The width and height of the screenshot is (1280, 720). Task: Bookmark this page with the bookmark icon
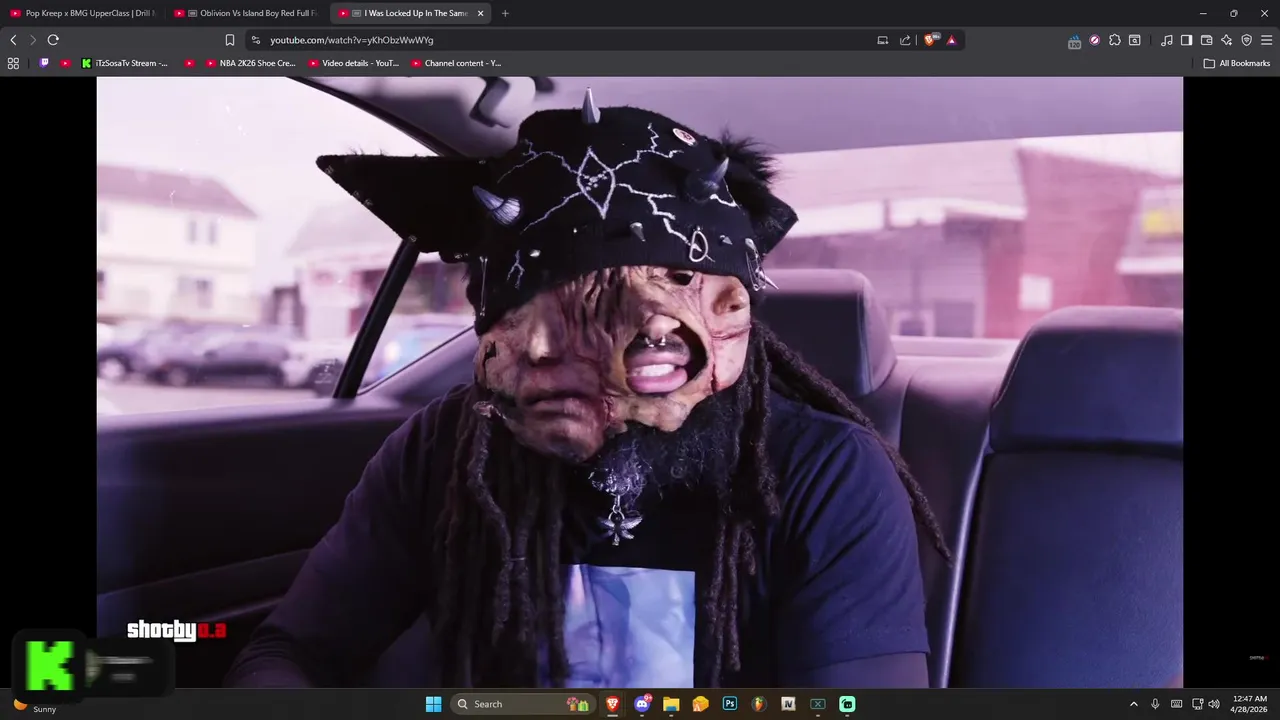[x=230, y=40]
